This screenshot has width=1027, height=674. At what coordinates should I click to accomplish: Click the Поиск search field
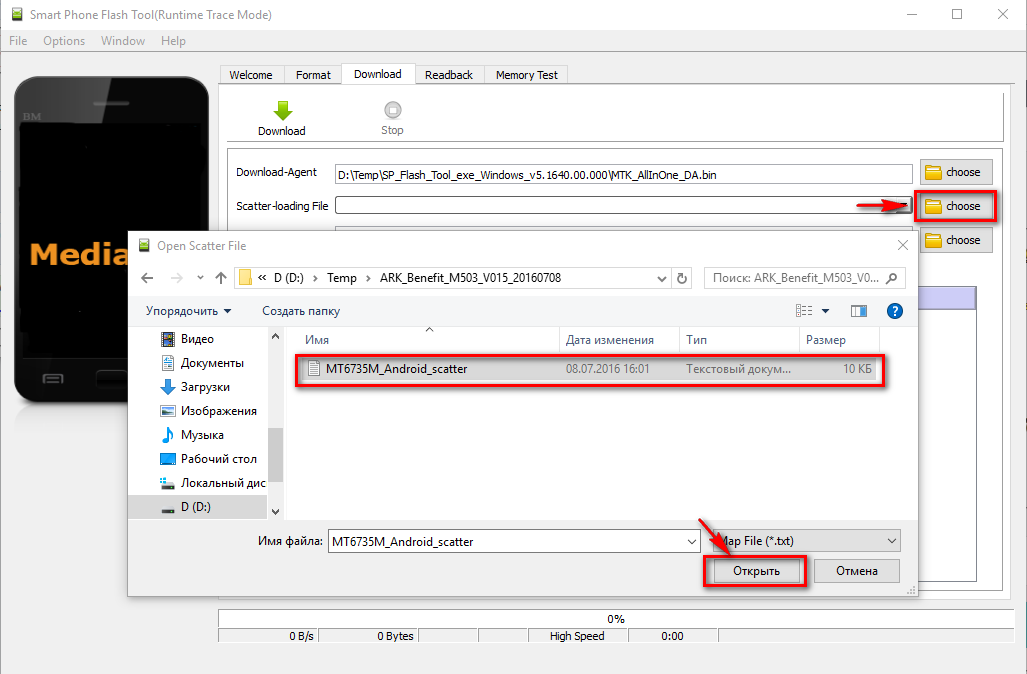pos(795,278)
